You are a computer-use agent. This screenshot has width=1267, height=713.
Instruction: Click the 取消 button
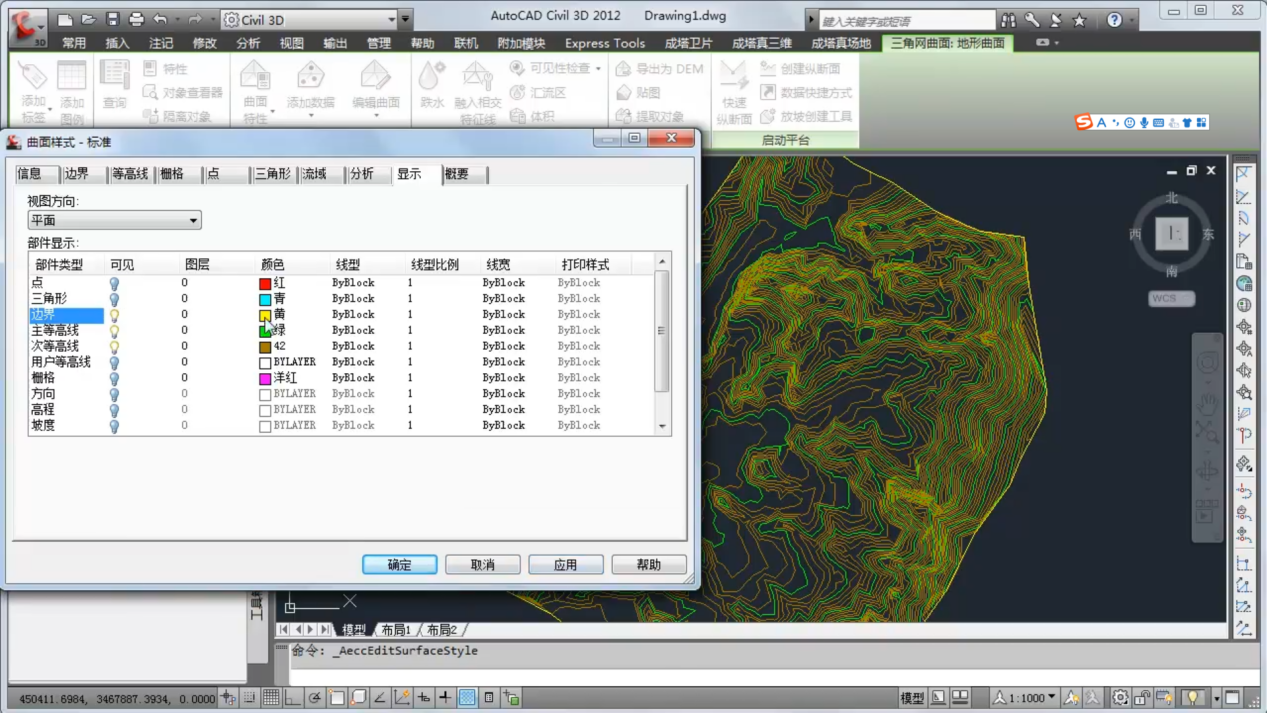483,565
